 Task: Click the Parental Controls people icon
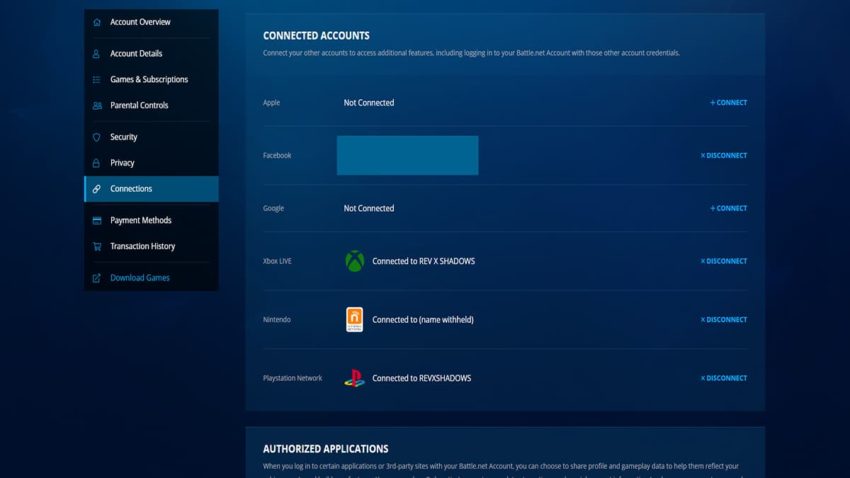pyautogui.click(x=96, y=106)
